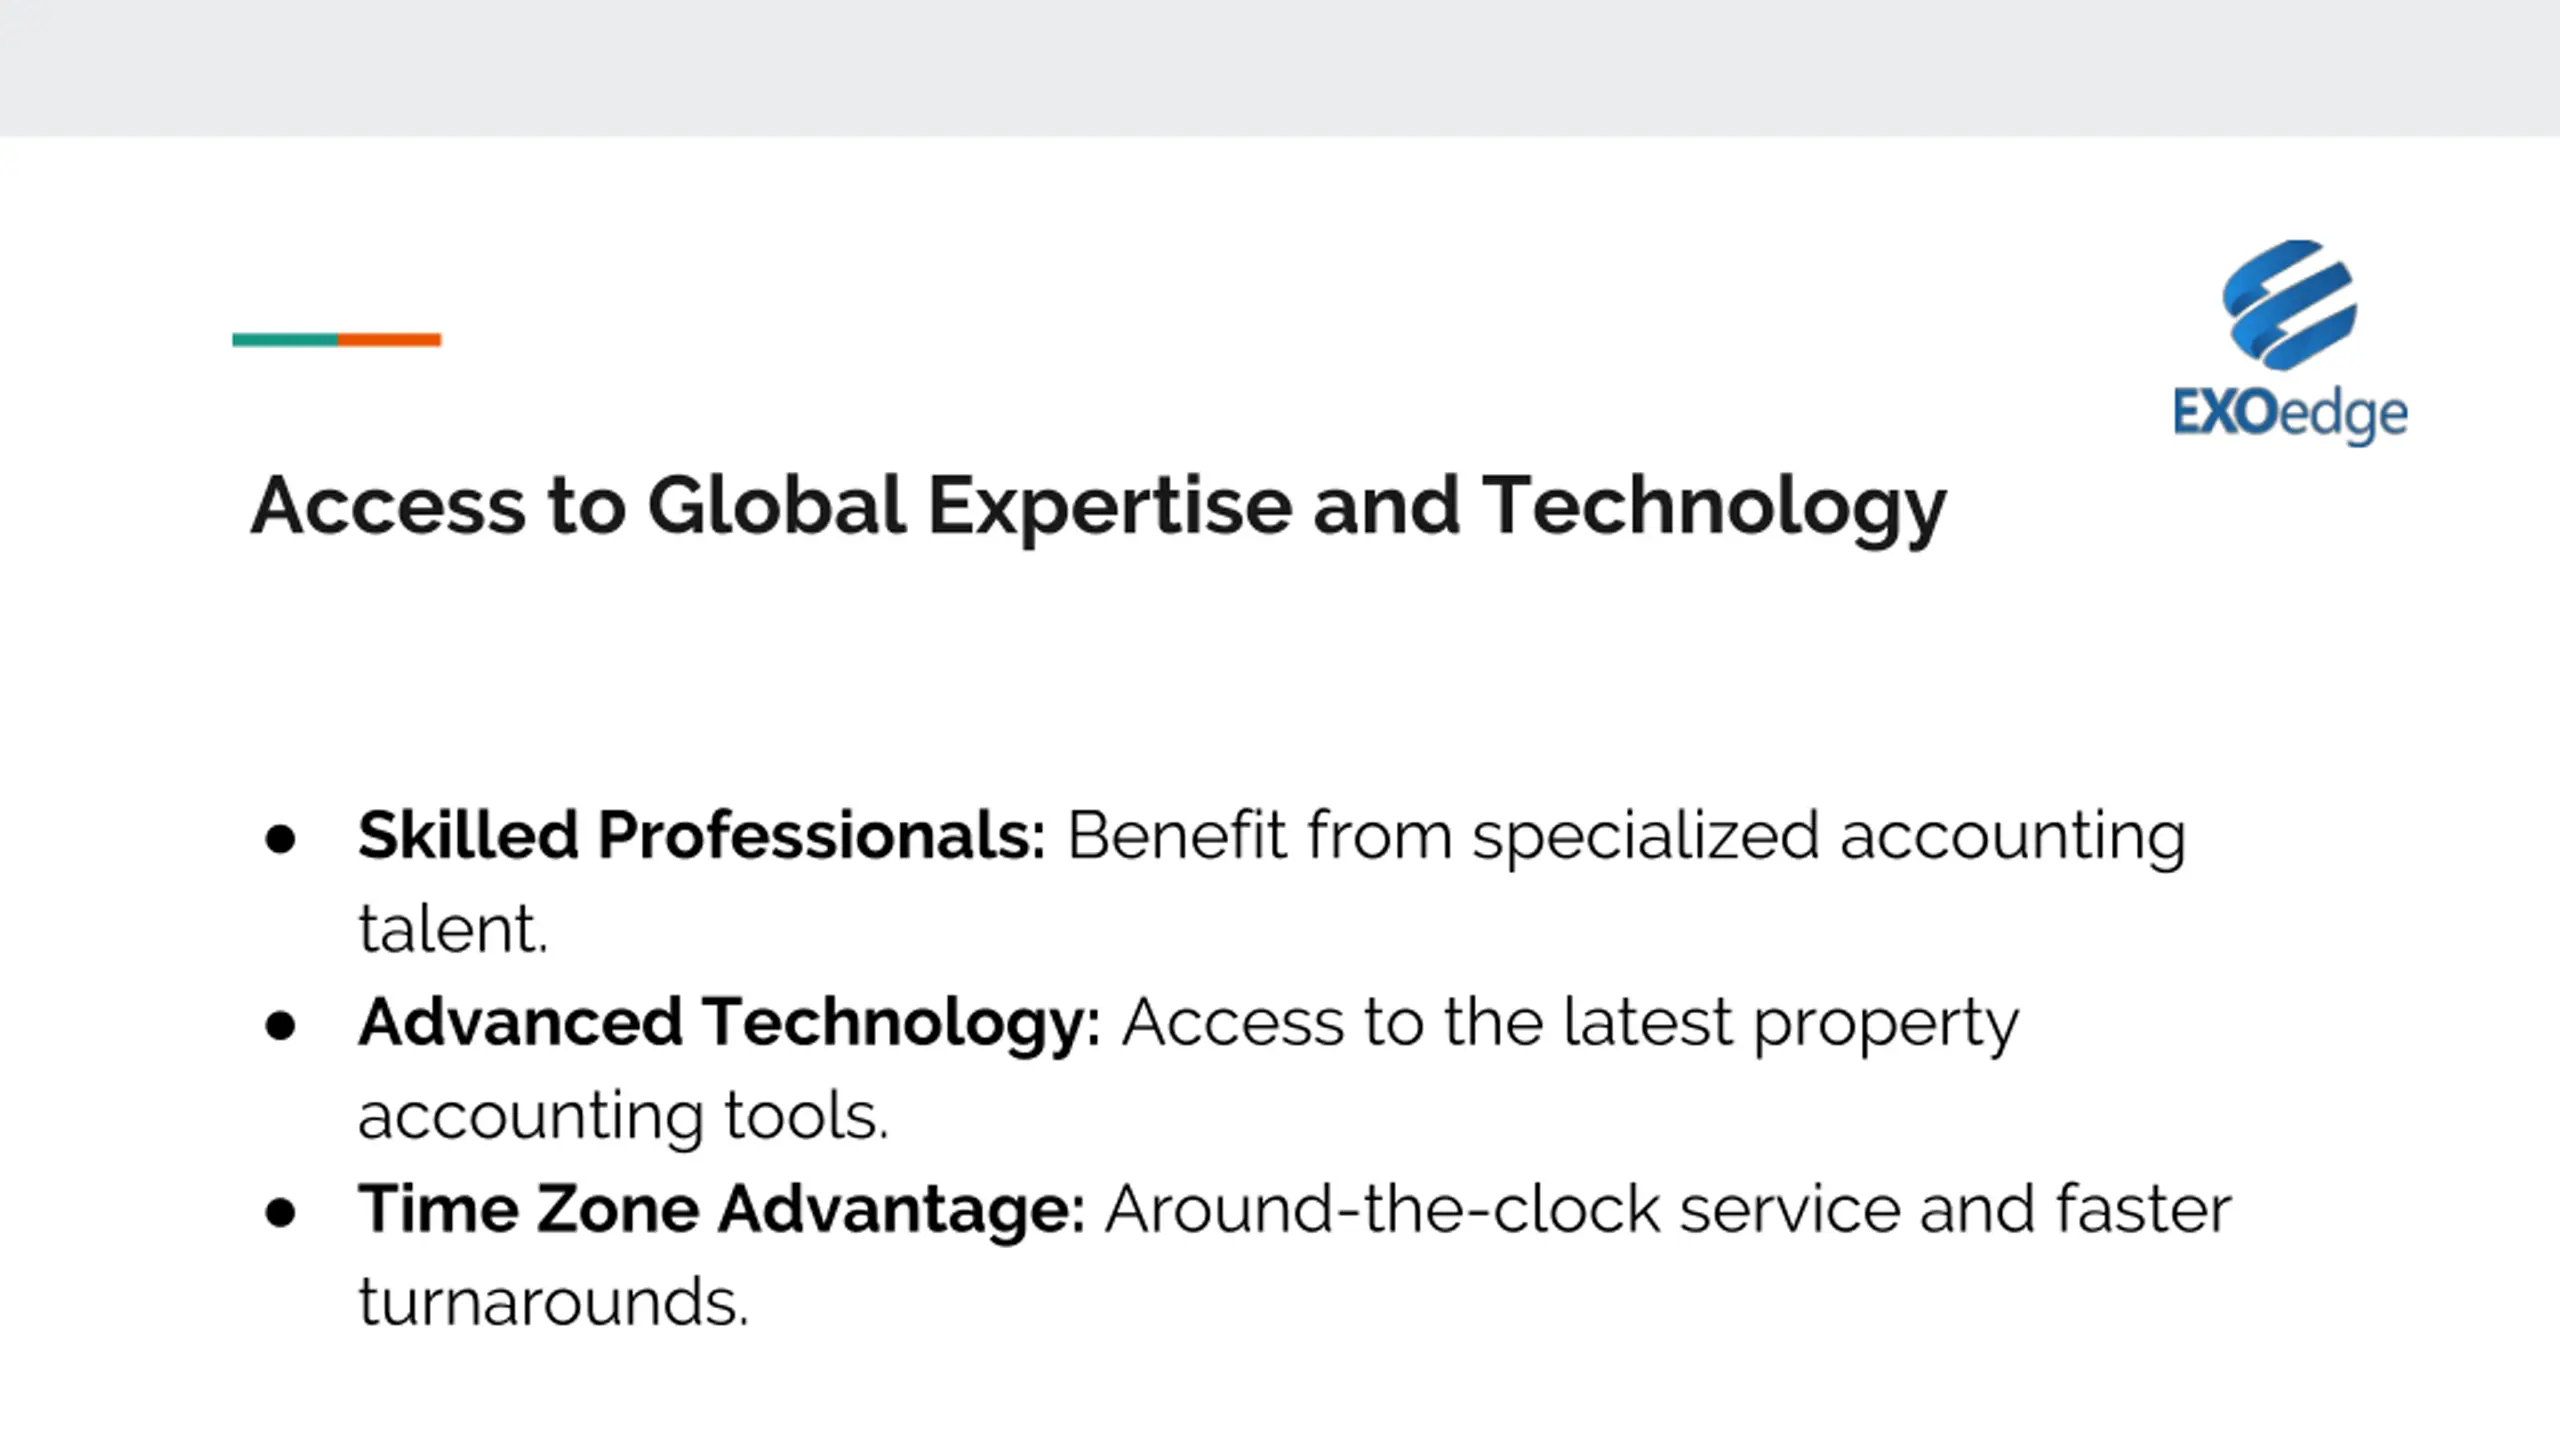Click the word 'talent.' in first bullet

click(x=453, y=929)
